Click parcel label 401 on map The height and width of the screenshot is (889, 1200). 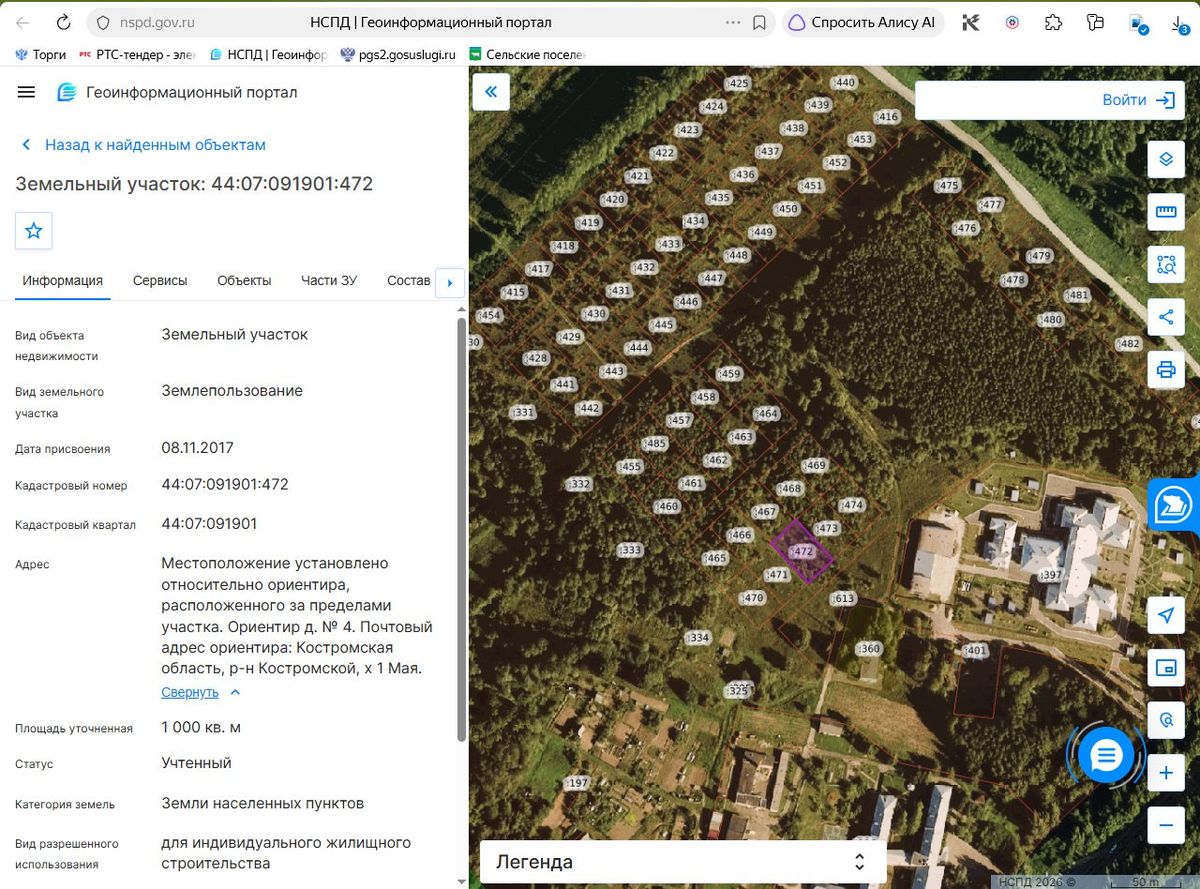click(975, 651)
